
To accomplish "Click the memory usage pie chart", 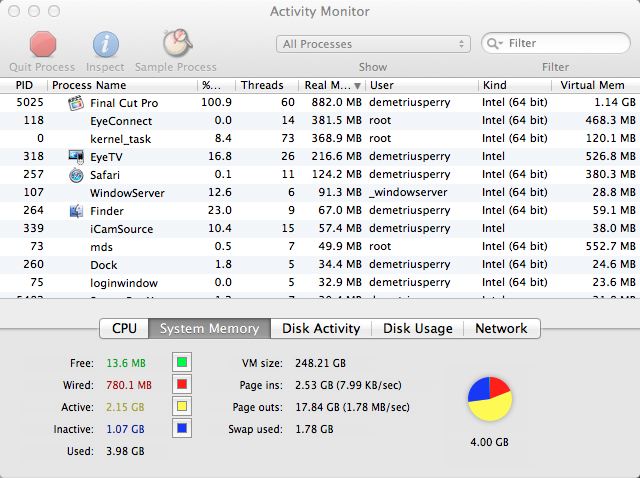I will (x=489, y=399).
